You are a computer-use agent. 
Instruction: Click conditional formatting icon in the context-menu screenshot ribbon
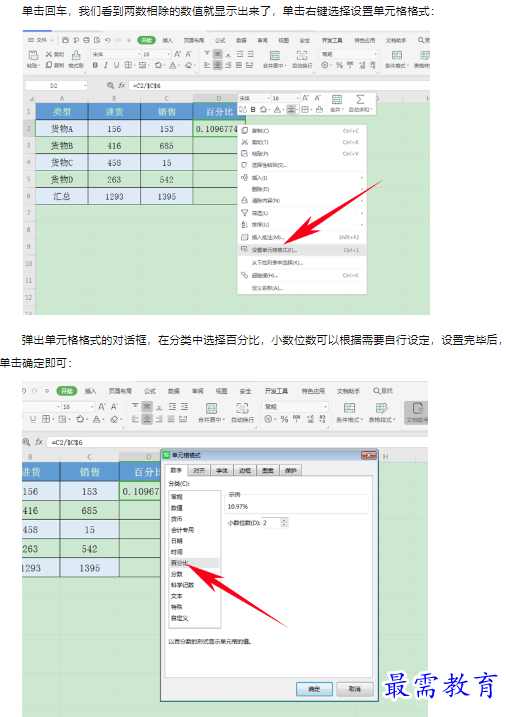point(397,55)
